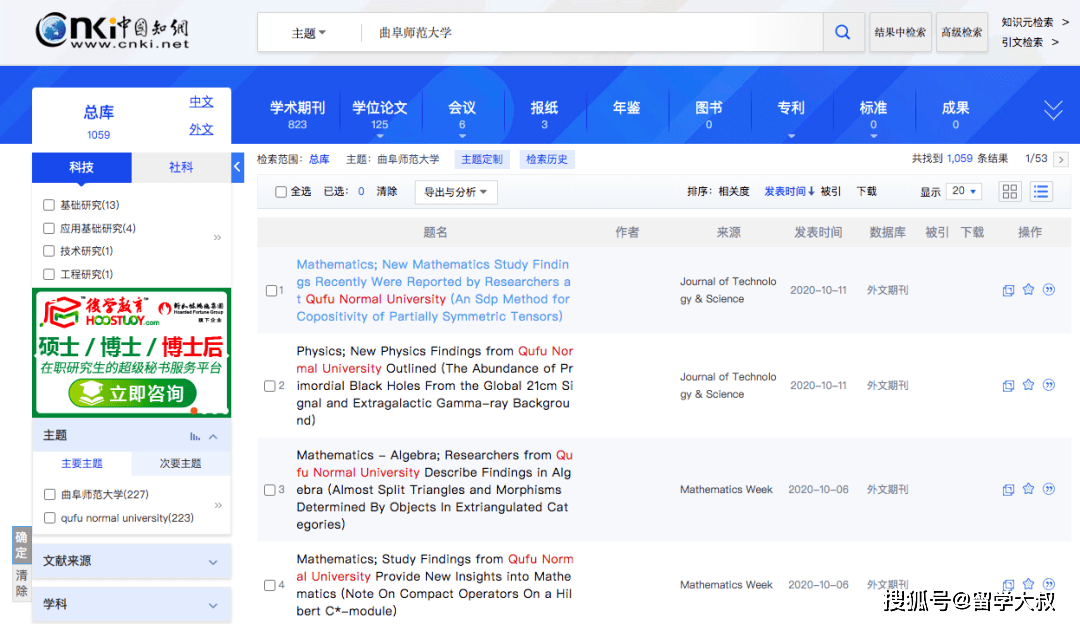The height and width of the screenshot is (624, 1080).
Task: Collapse the left sidebar panel arrow
Action: 237,167
